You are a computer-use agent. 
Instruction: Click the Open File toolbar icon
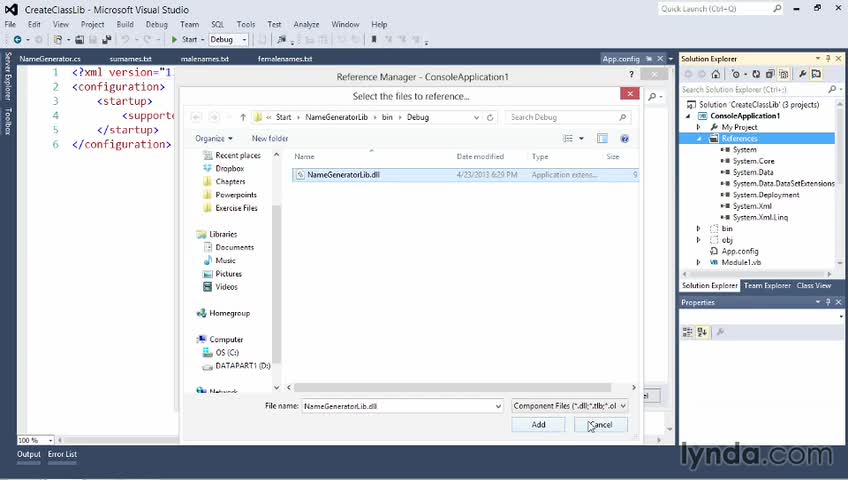[x=80, y=39]
